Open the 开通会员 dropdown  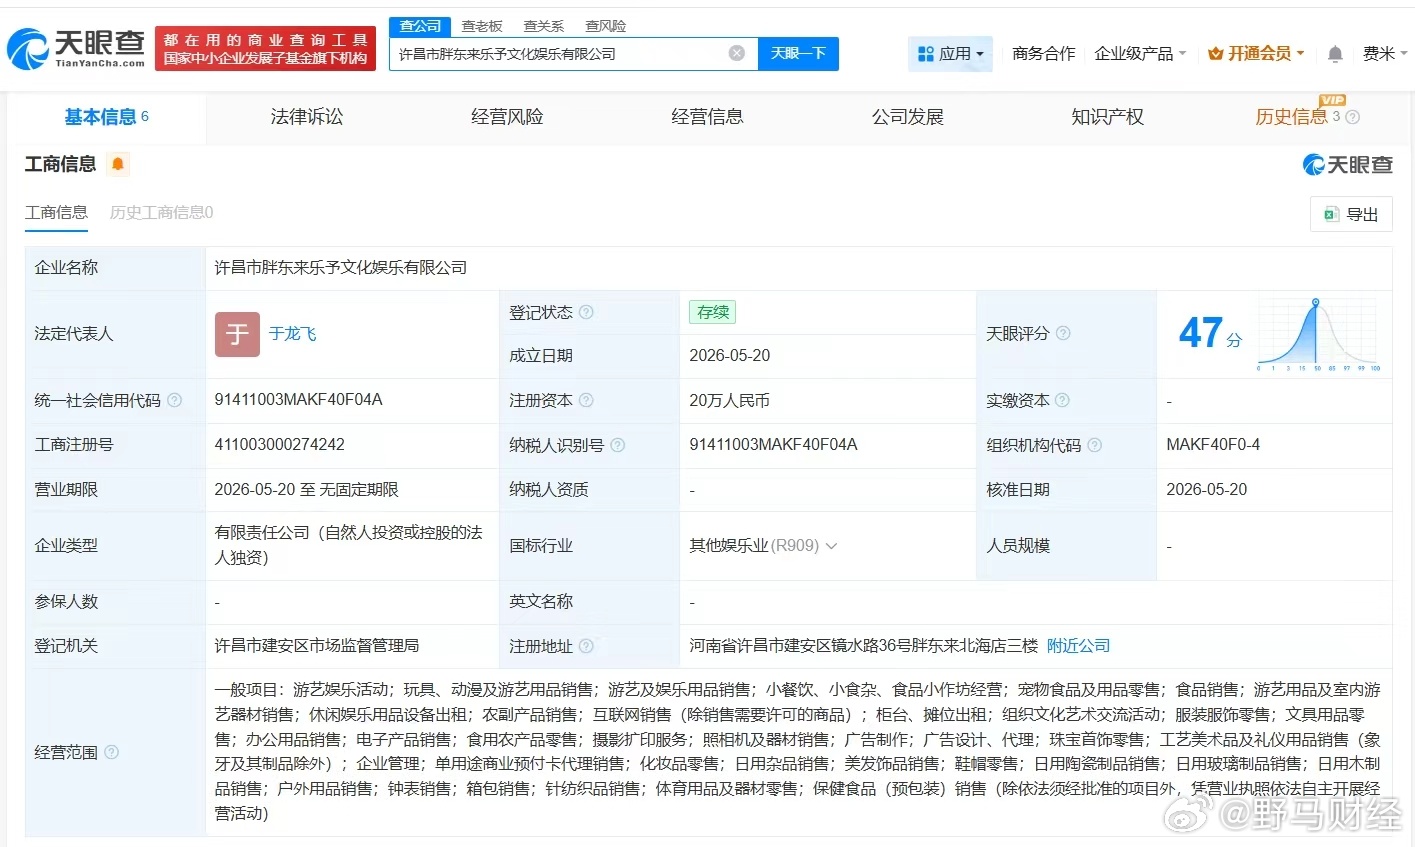1256,54
